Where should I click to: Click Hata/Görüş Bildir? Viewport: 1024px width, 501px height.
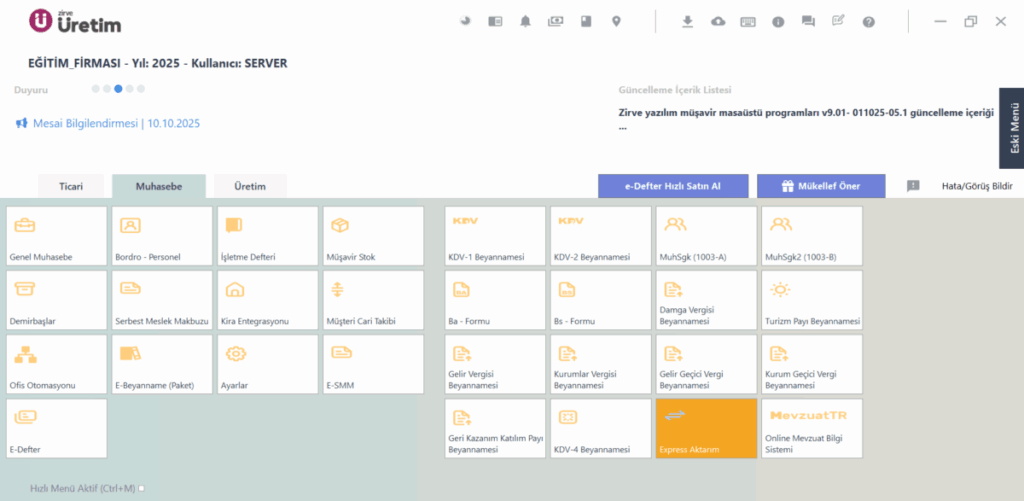tap(977, 186)
